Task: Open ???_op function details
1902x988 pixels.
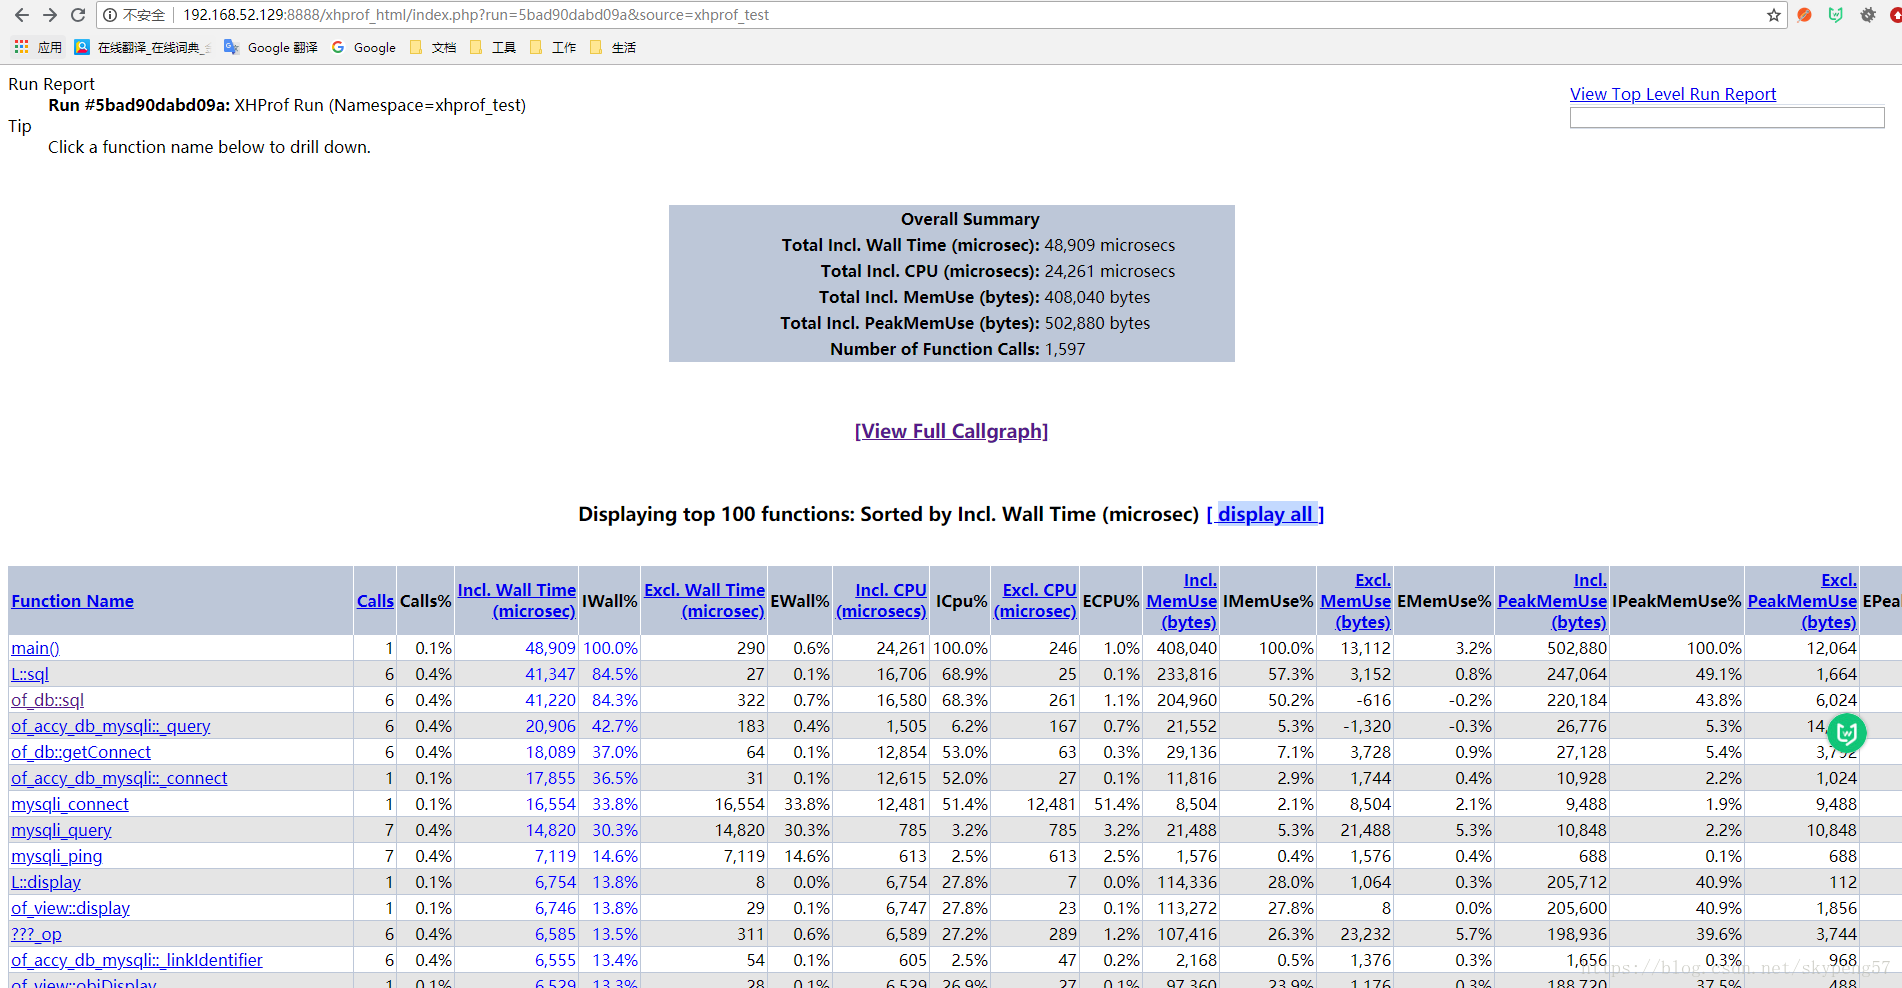Action: [x=36, y=934]
